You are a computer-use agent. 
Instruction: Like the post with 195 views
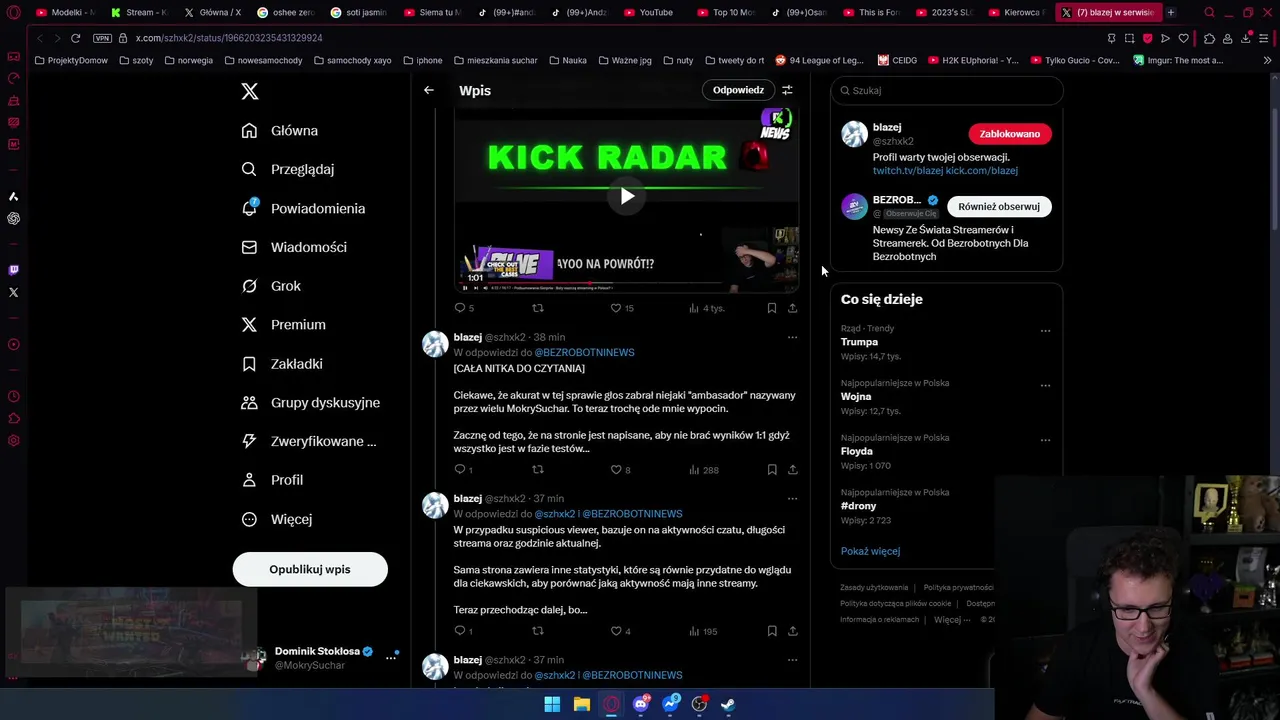(x=621, y=631)
